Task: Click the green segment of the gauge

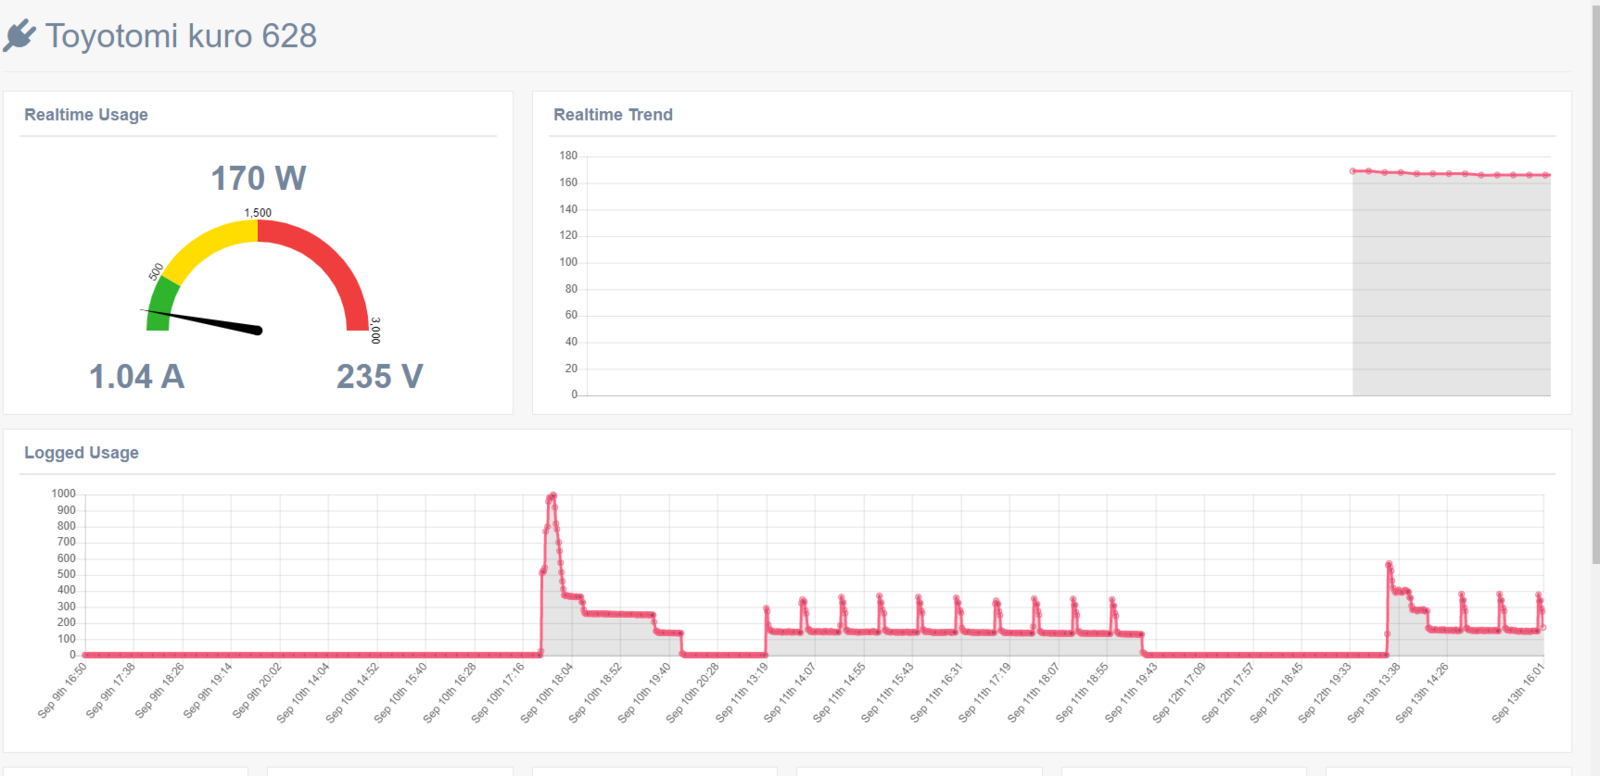Action: pos(161,305)
